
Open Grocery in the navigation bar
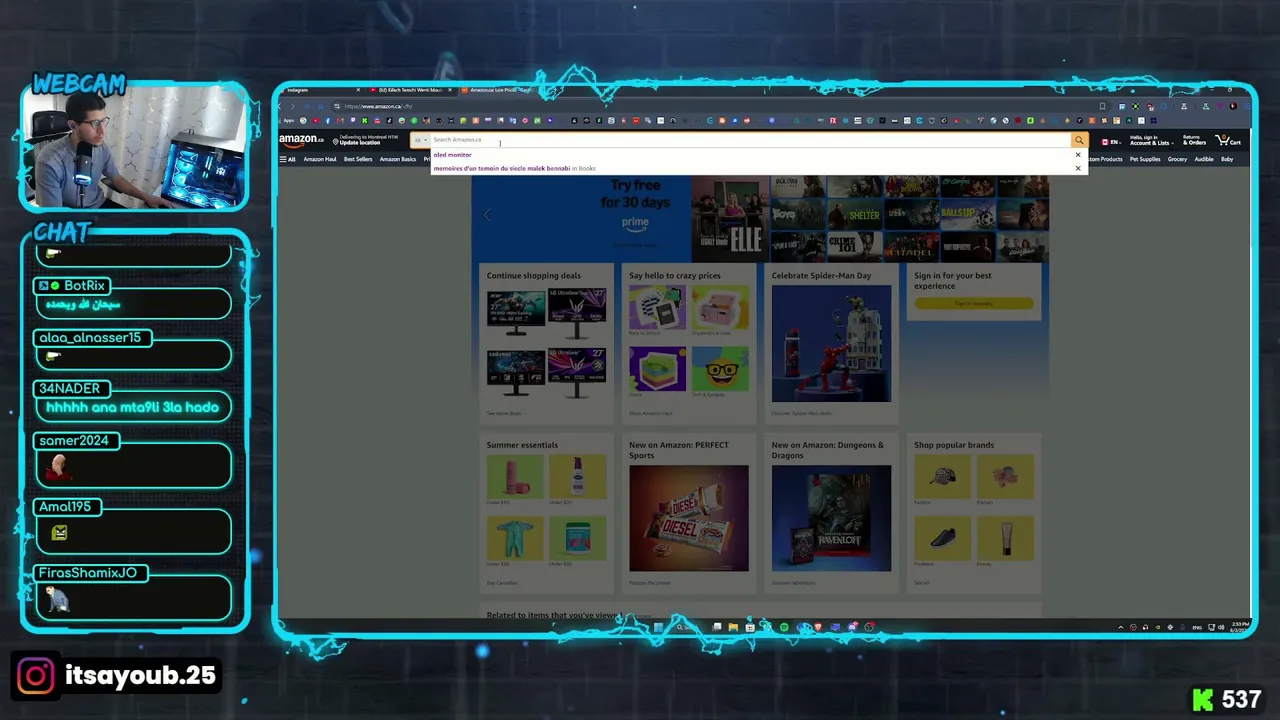click(x=1177, y=159)
